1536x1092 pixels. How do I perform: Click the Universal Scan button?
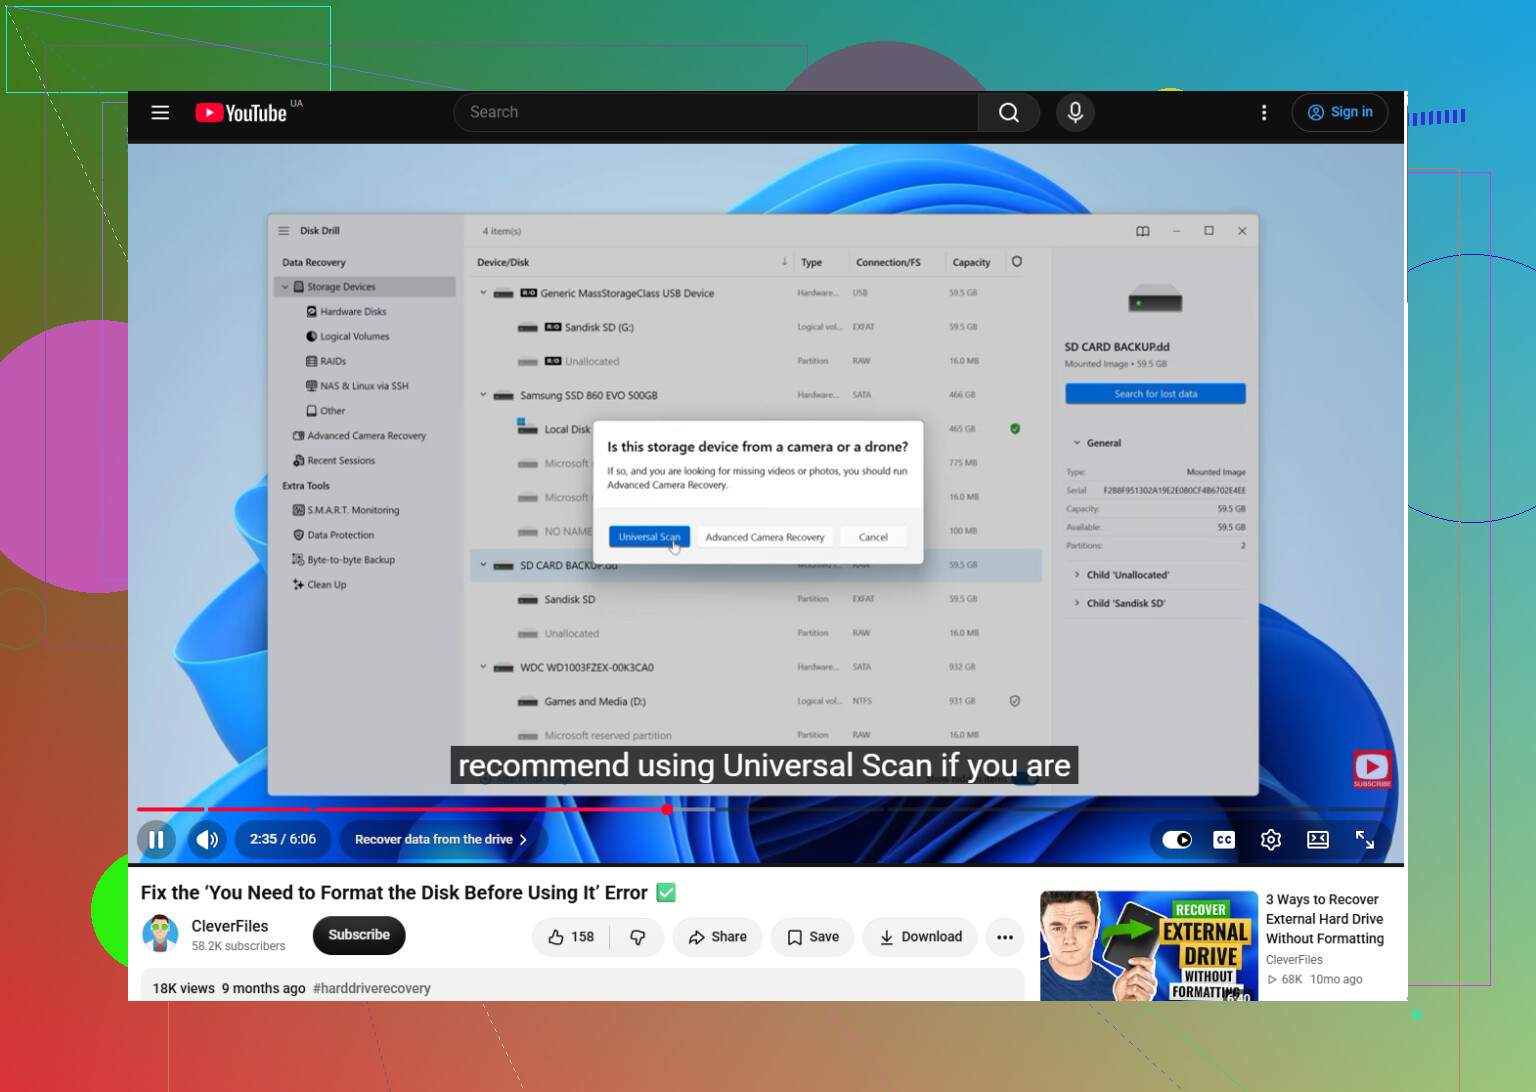pyautogui.click(x=649, y=537)
